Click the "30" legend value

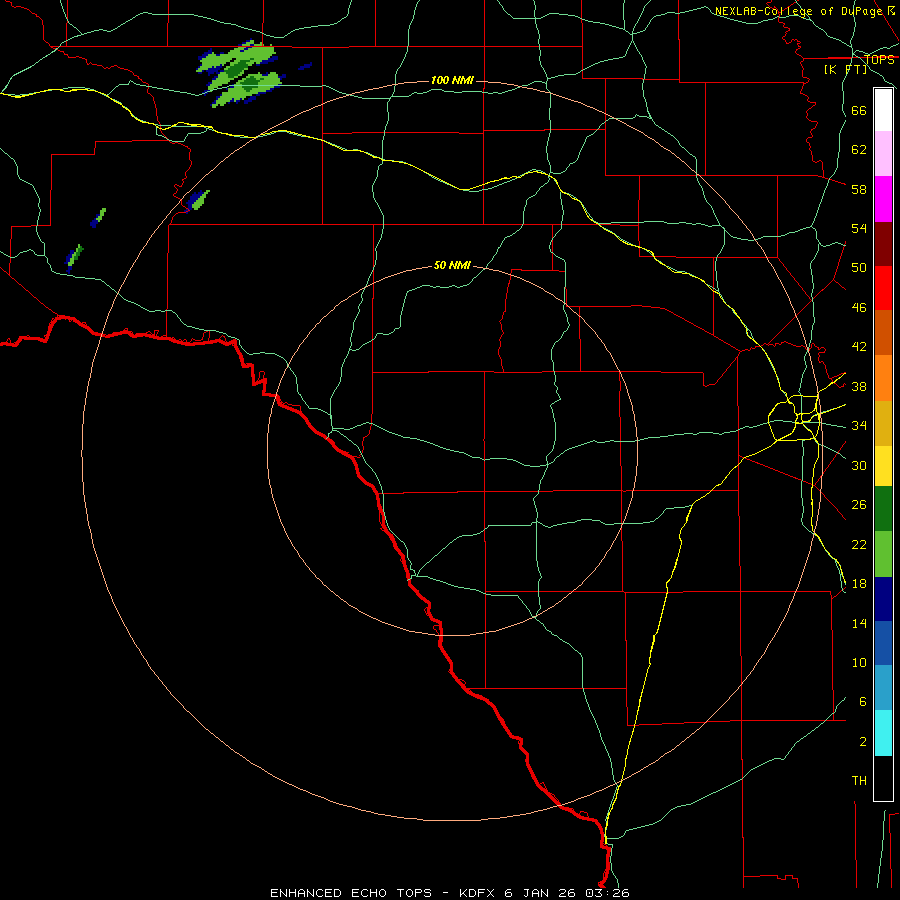(859, 465)
